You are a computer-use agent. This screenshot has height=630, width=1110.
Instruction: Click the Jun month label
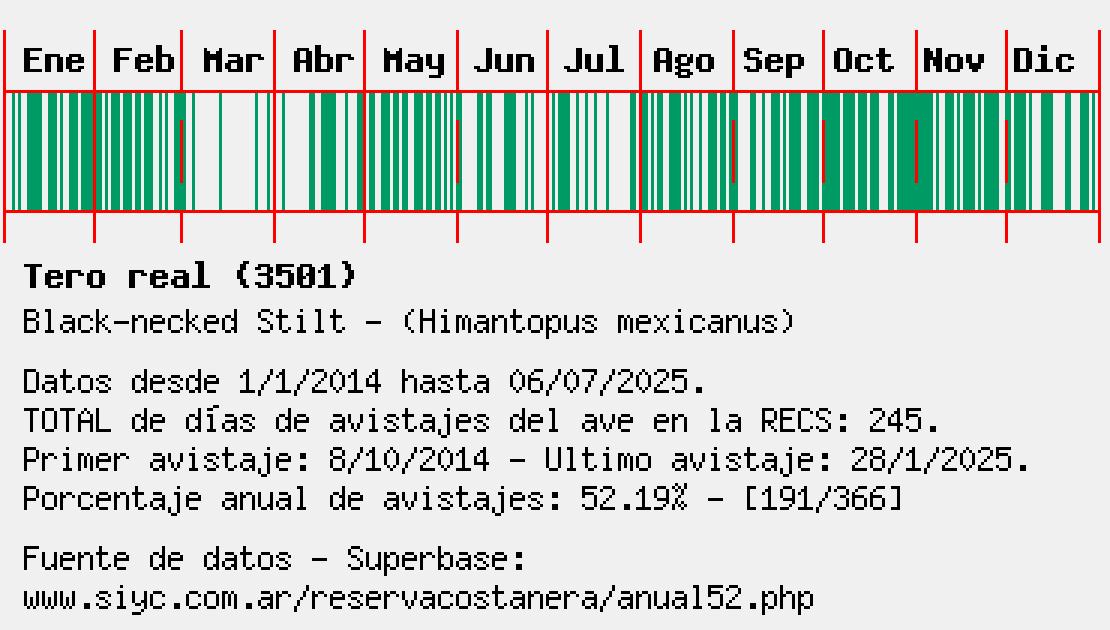[x=503, y=61]
